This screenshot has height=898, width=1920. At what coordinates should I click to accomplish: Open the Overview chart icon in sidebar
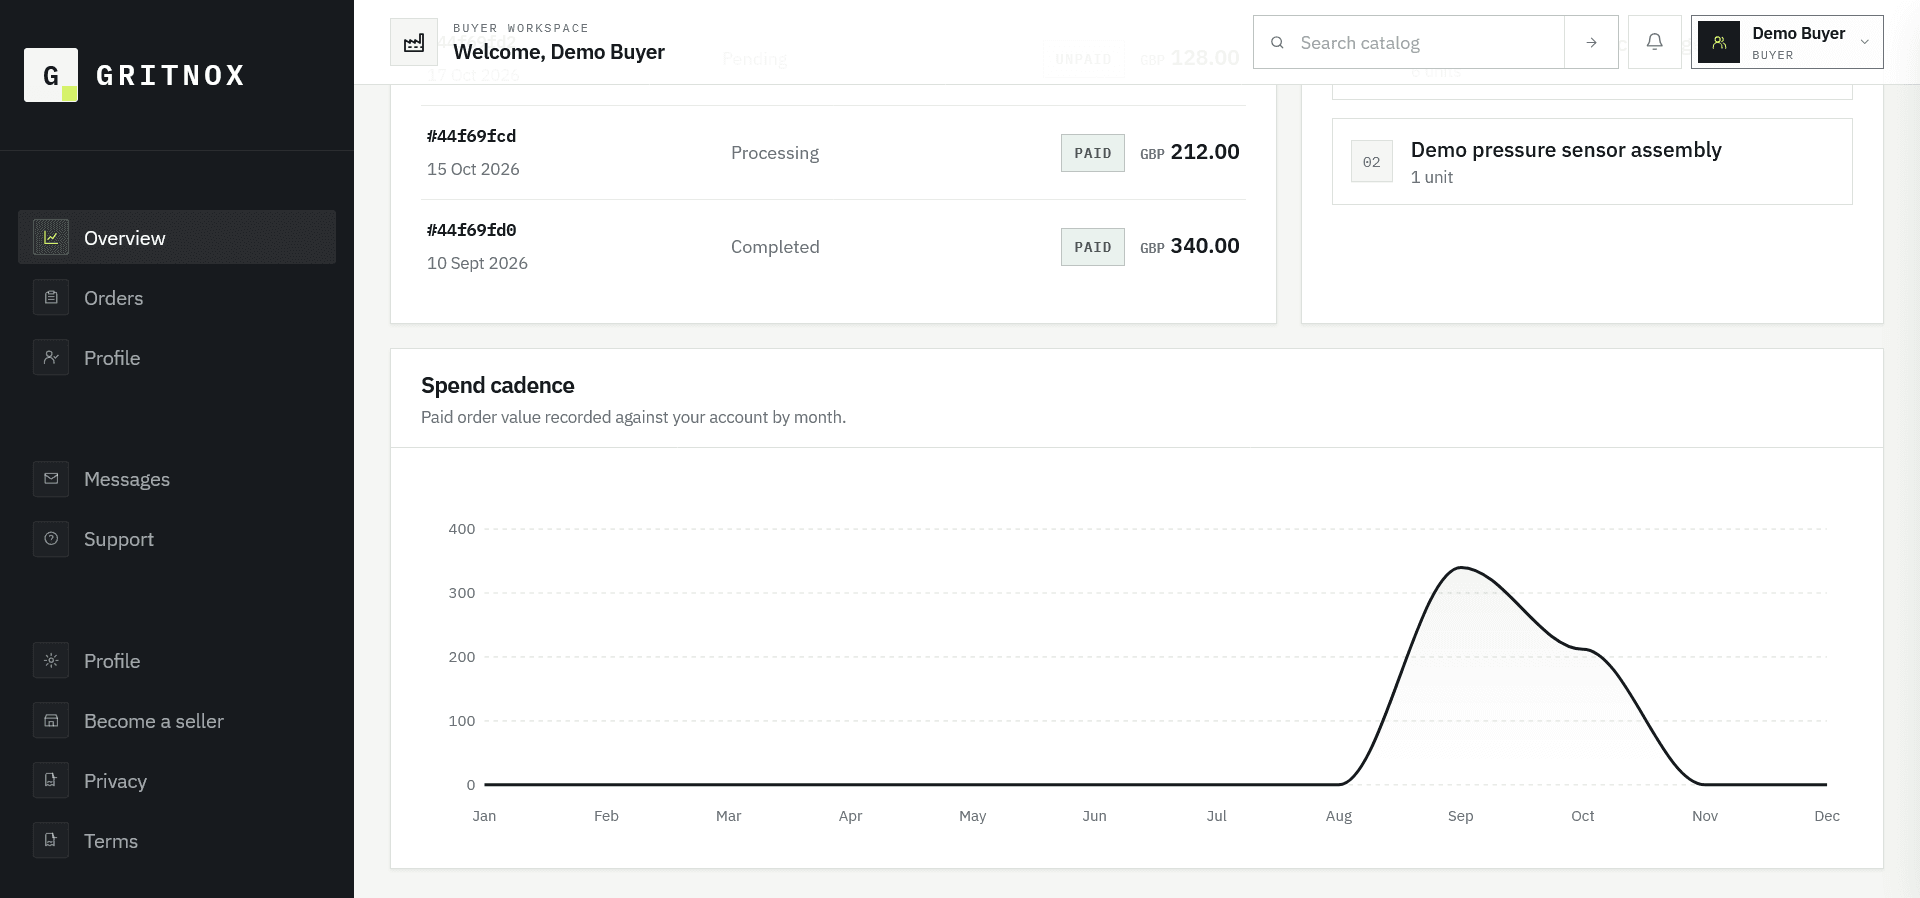[x=51, y=237]
